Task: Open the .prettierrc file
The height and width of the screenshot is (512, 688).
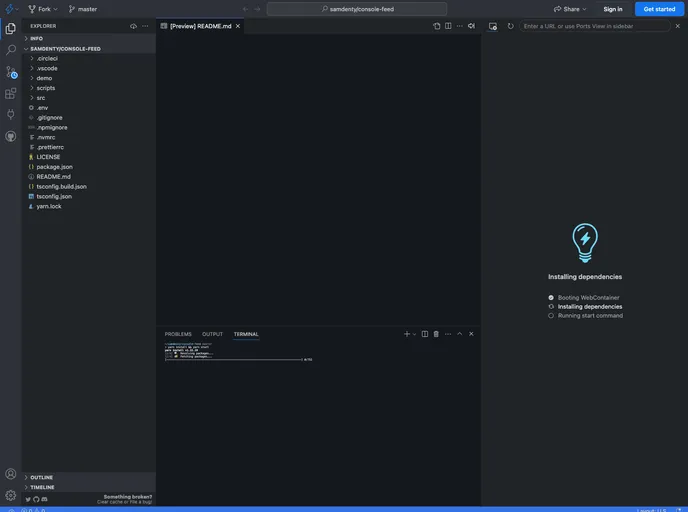Action: tap(89, 147)
